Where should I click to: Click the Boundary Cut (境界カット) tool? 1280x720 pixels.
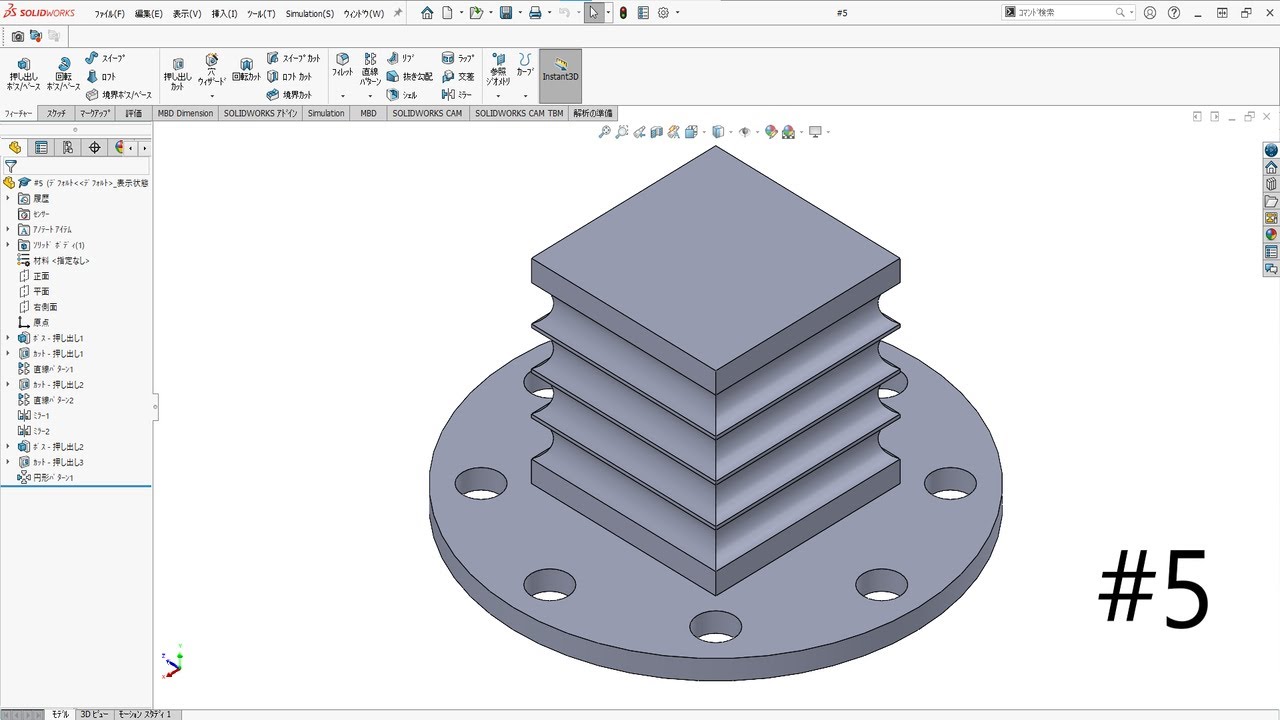pos(290,95)
